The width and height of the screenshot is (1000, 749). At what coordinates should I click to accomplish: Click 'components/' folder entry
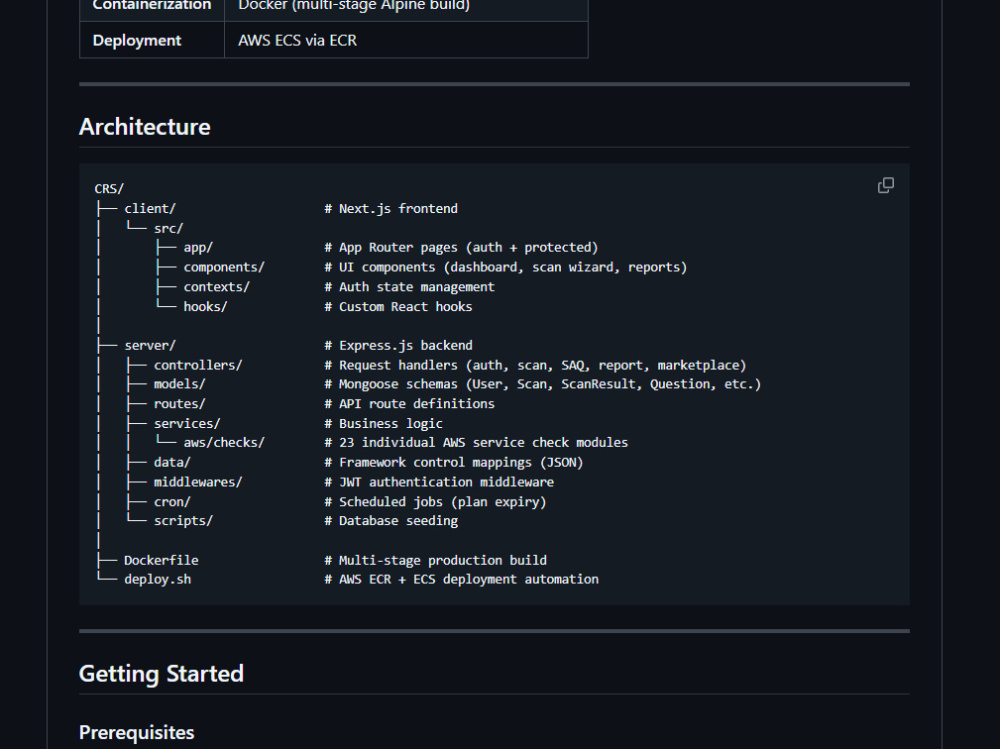pos(224,267)
